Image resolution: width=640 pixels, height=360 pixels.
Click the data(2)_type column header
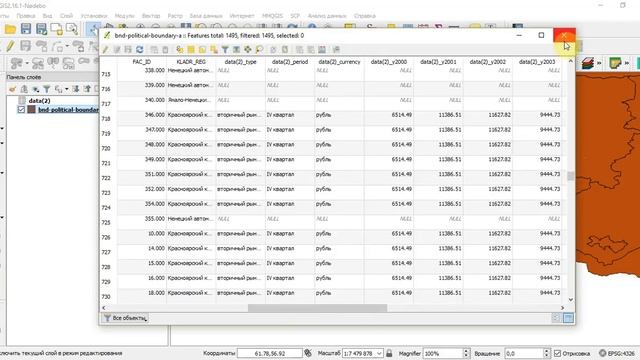pyautogui.click(x=240, y=62)
